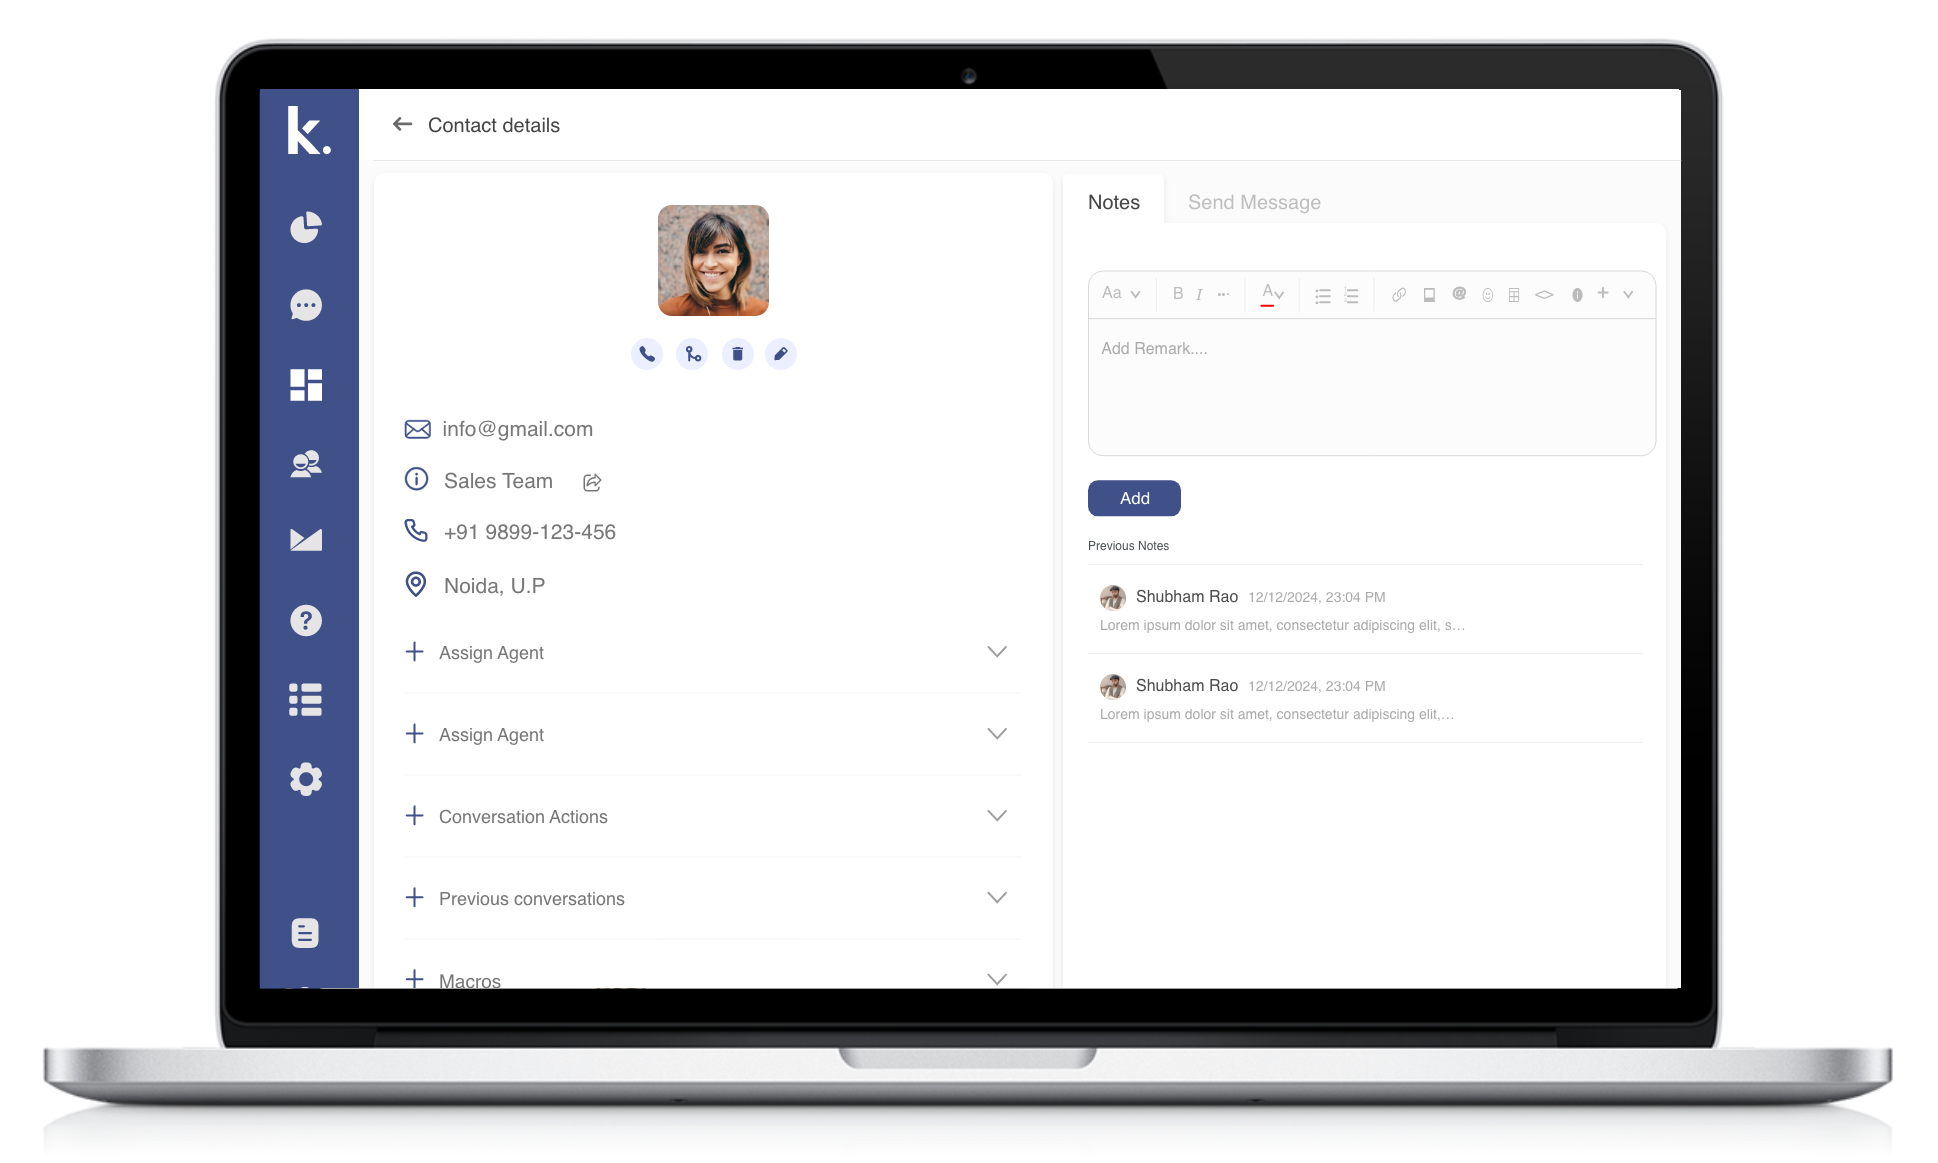This screenshot has height=1163, width=1938.
Task: Edit the contact with the pencil icon
Action: click(781, 354)
